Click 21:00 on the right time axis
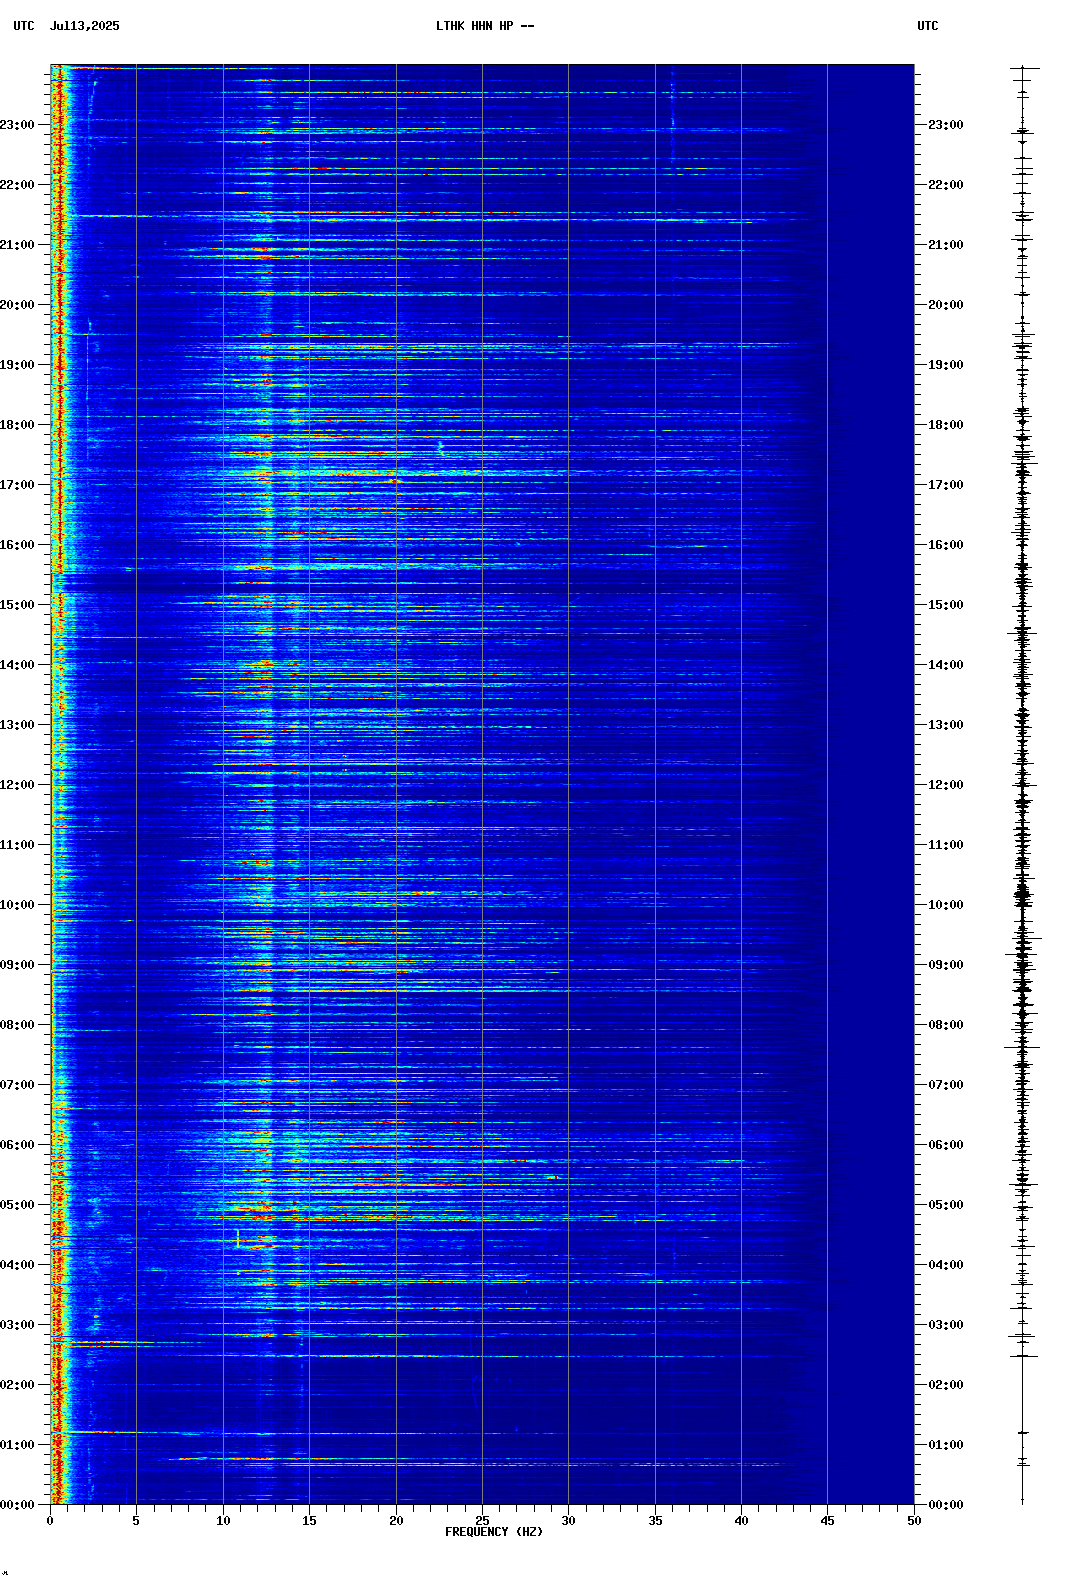This screenshot has width=1066, height=1584. pos(946,245)
